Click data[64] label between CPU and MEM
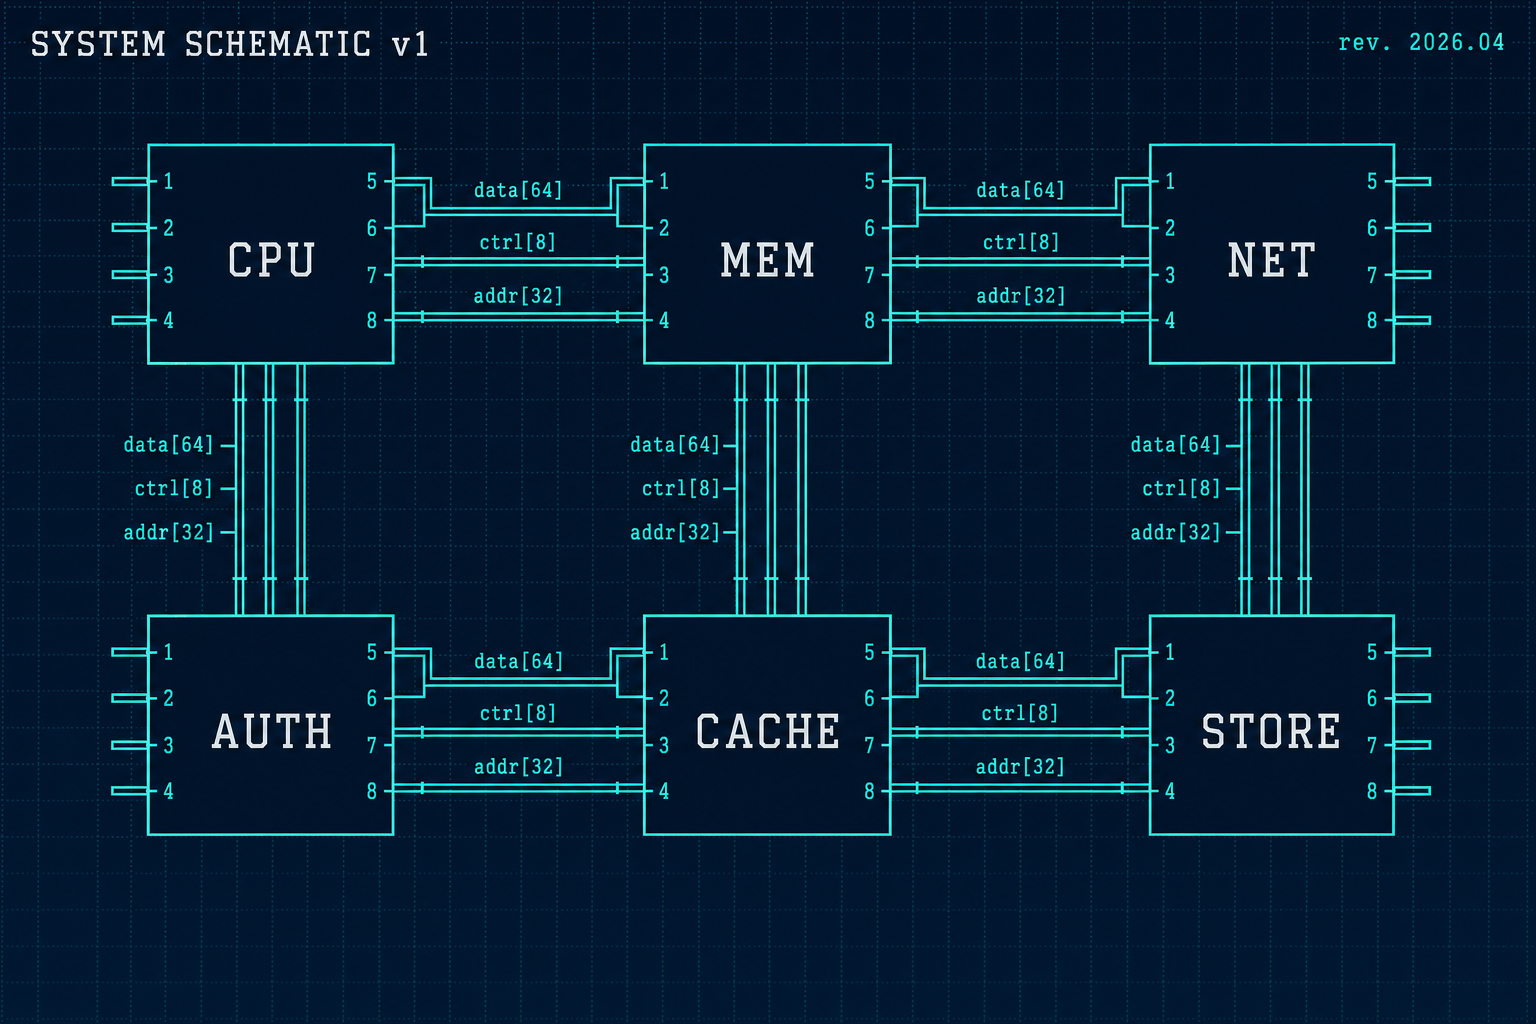Viewport: 1536px width, 1024px height. click(x=518, y=190)
